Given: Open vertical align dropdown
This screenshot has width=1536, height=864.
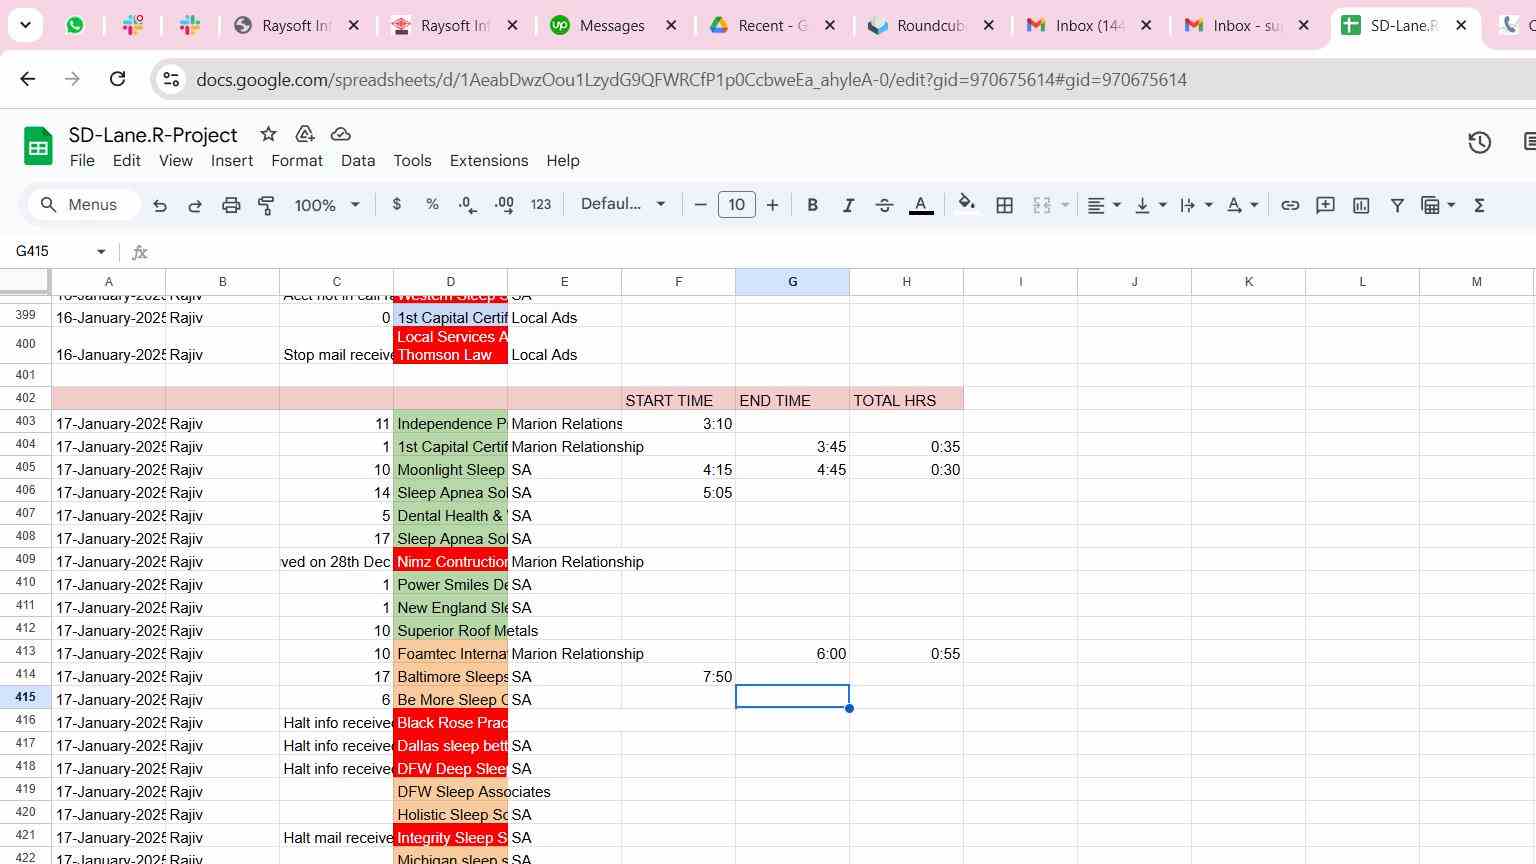Looking at the screenshot, I should point(1151,205).
